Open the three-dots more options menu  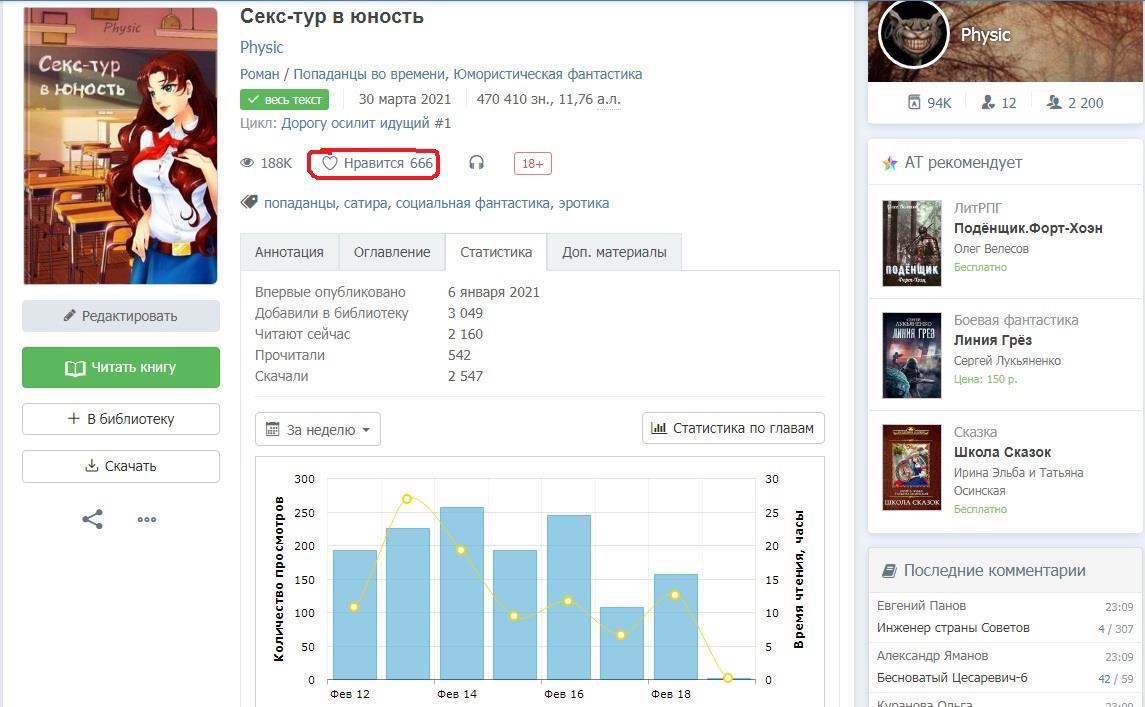(147, 519)
